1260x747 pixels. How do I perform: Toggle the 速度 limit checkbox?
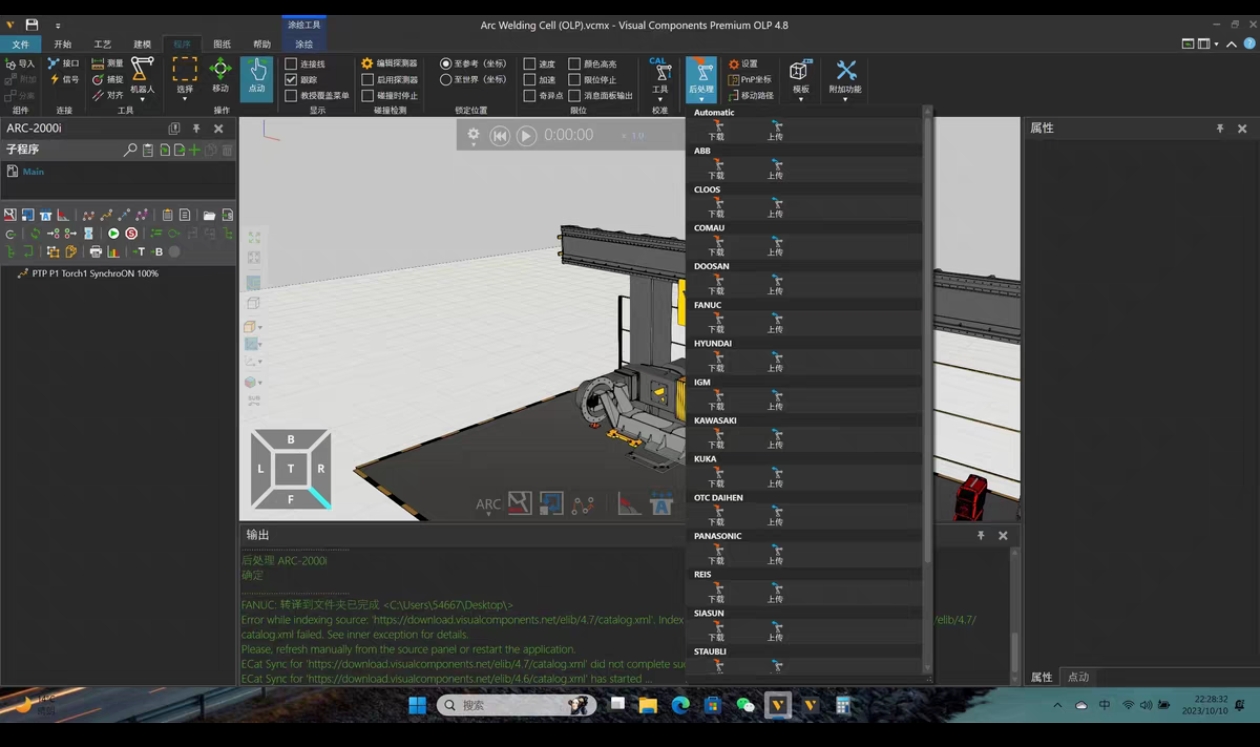(529, 64)
